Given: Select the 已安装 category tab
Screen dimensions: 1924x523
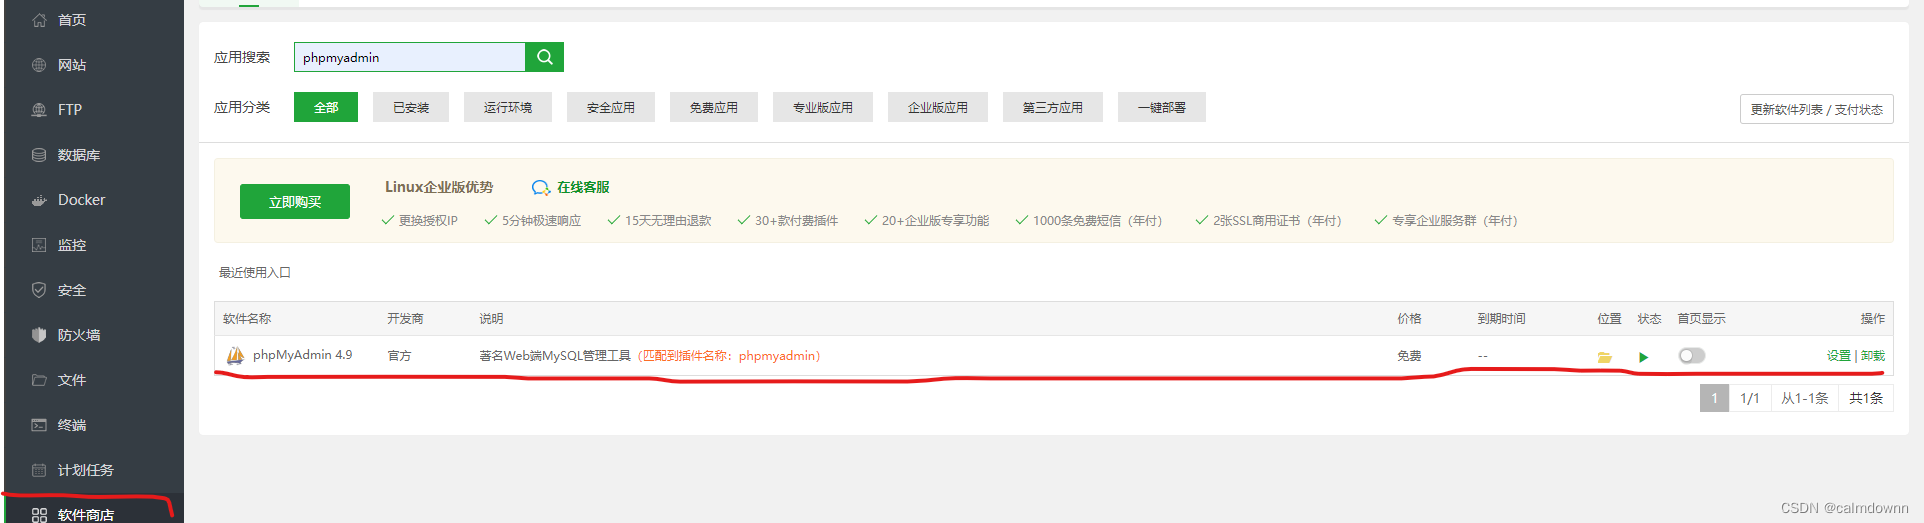Looking at the screenshot, I should [x=411, y=107].
